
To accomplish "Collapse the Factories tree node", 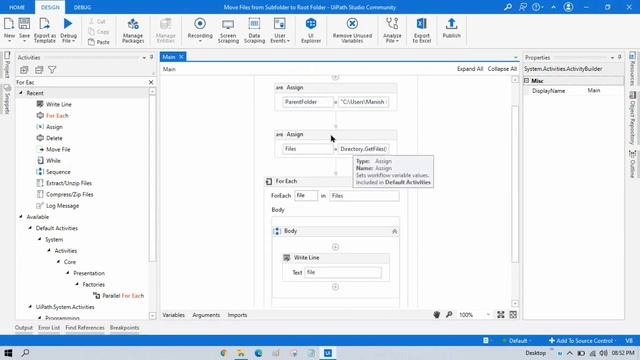I will pyautogui.click(x=77, y=284).
